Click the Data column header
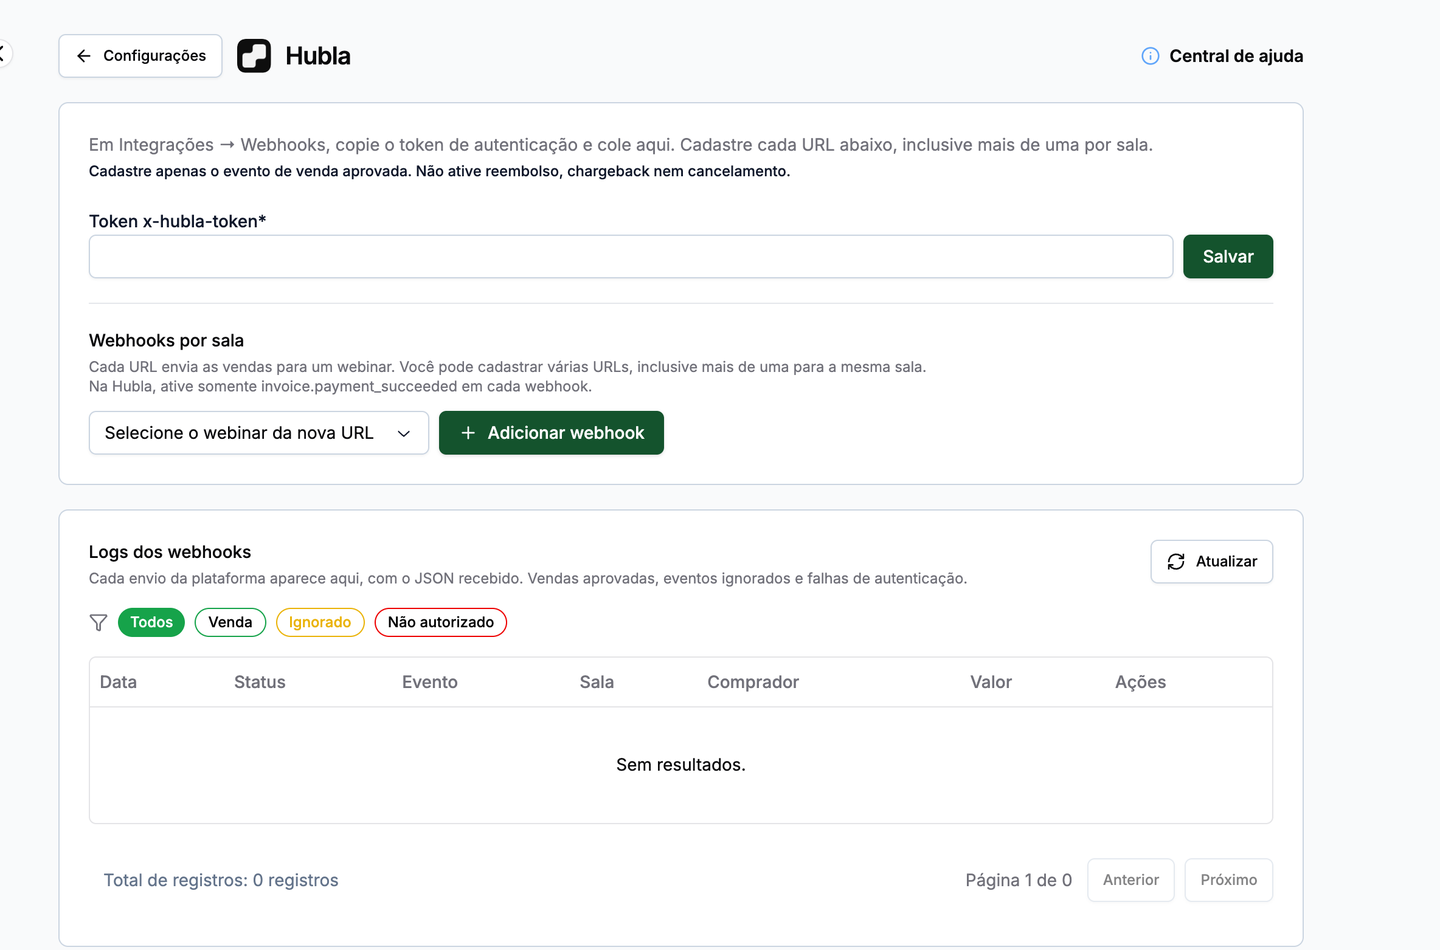This screenshot has width=1440, height=950. (x=118, y=682)
